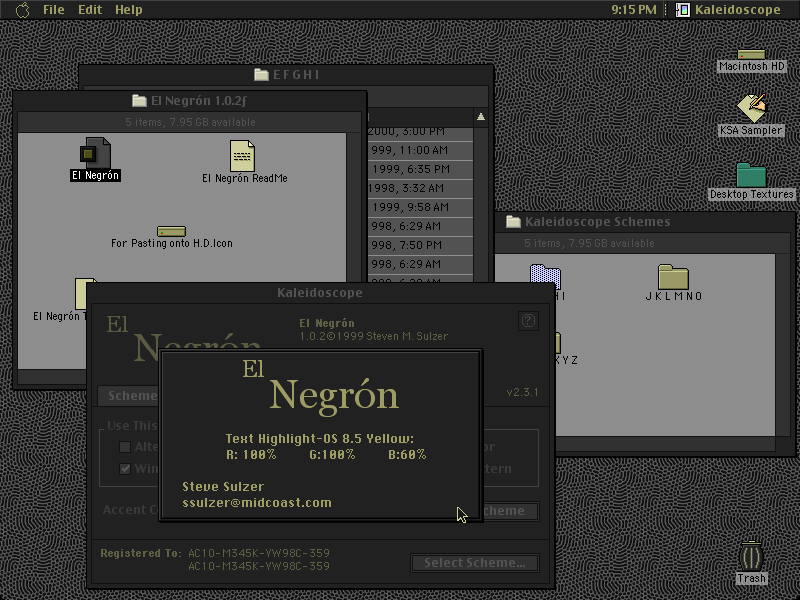Viewport: 800px width, 600px height.
Task: Click the 9:15 PM menu bar clock
Action: pyautogui.click(x=634, y=10)
